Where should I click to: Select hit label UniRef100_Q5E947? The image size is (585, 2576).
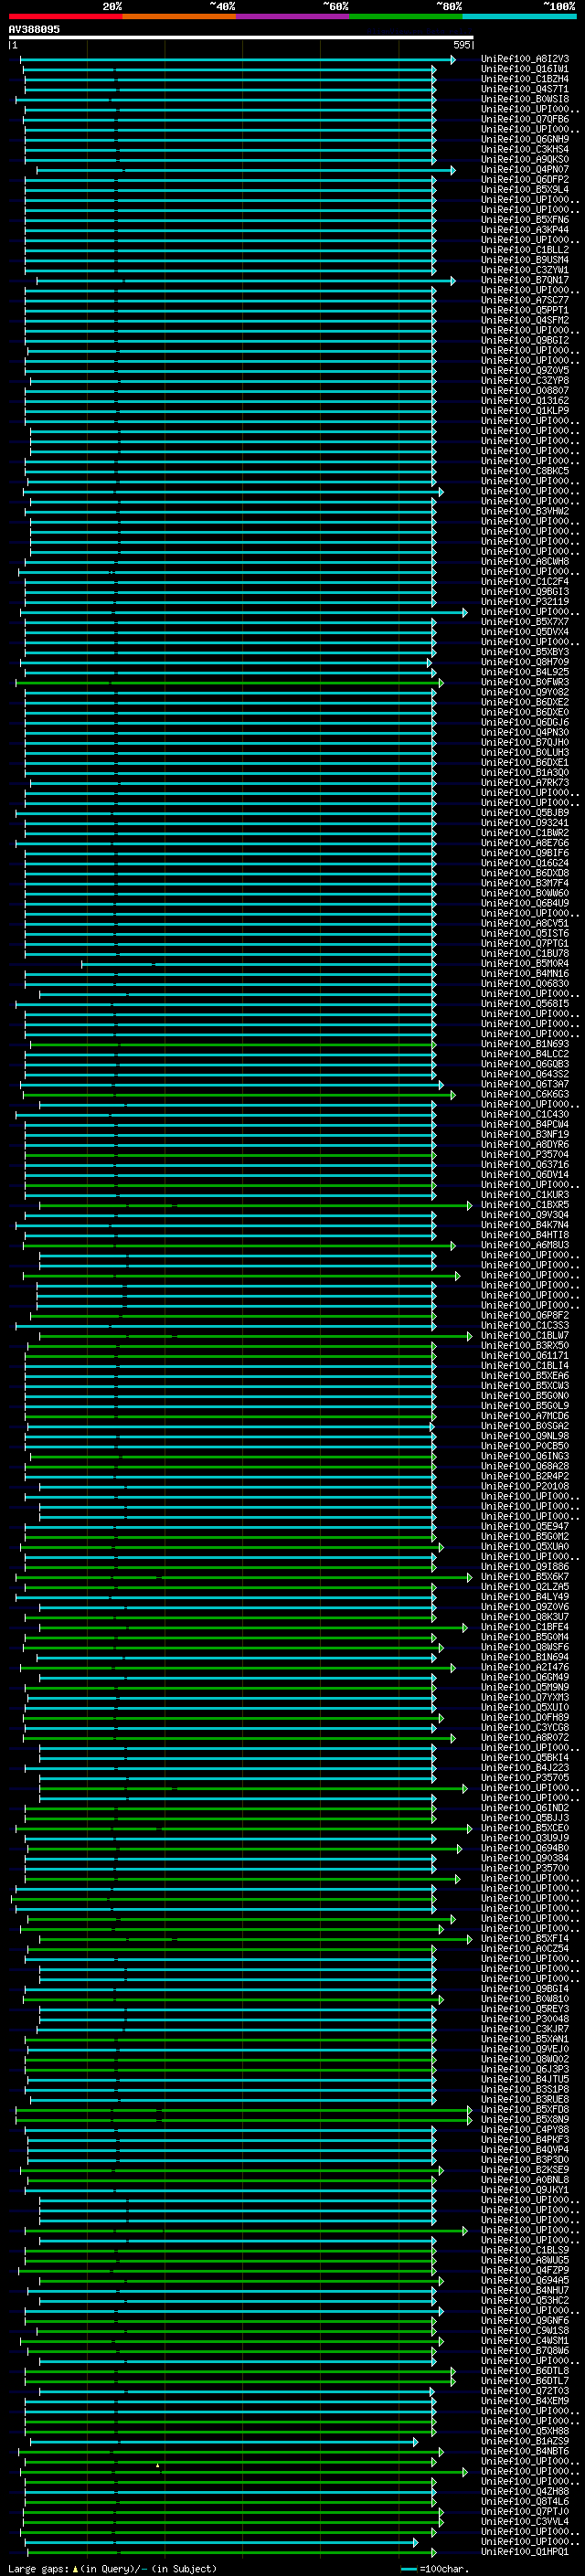525,1526
